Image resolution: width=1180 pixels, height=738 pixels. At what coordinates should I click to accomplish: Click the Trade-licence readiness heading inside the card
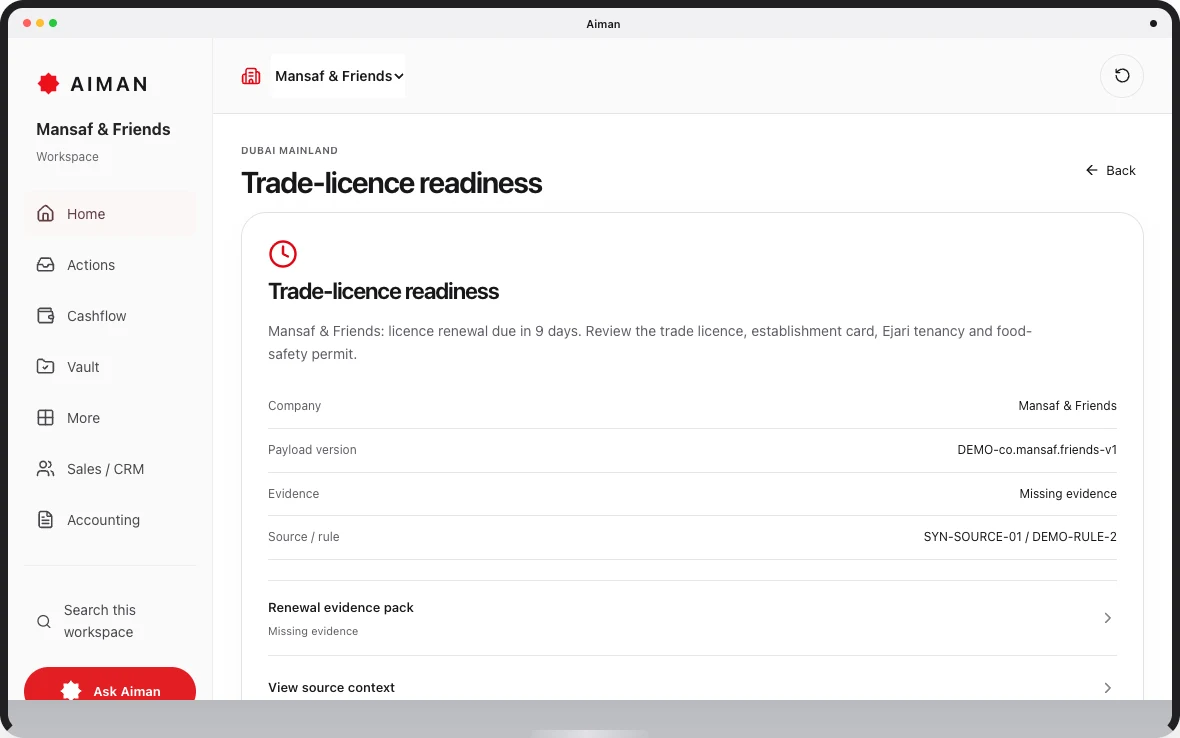click(x=383, y=291)
